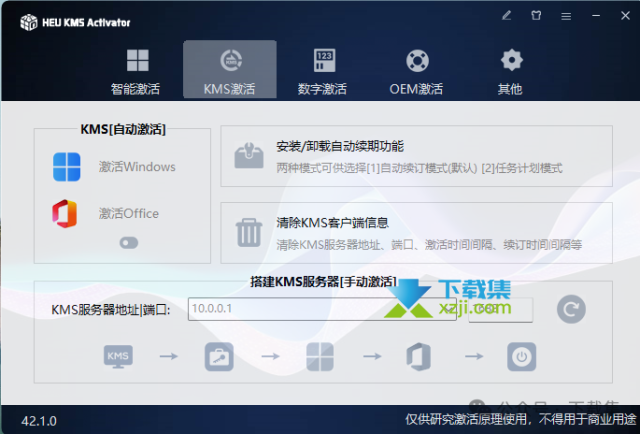Click the red Office logo icon

[64, 214]
